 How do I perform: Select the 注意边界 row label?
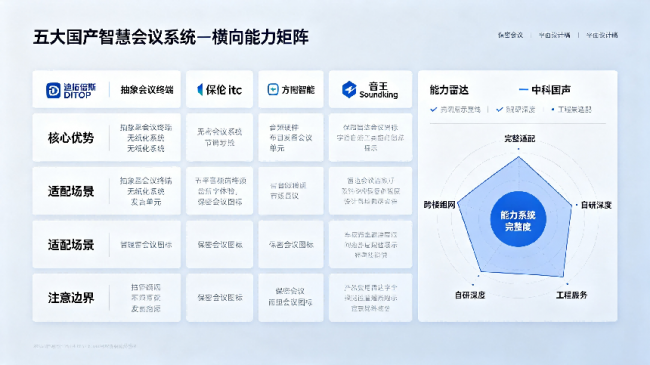click(x=71, y=298)
